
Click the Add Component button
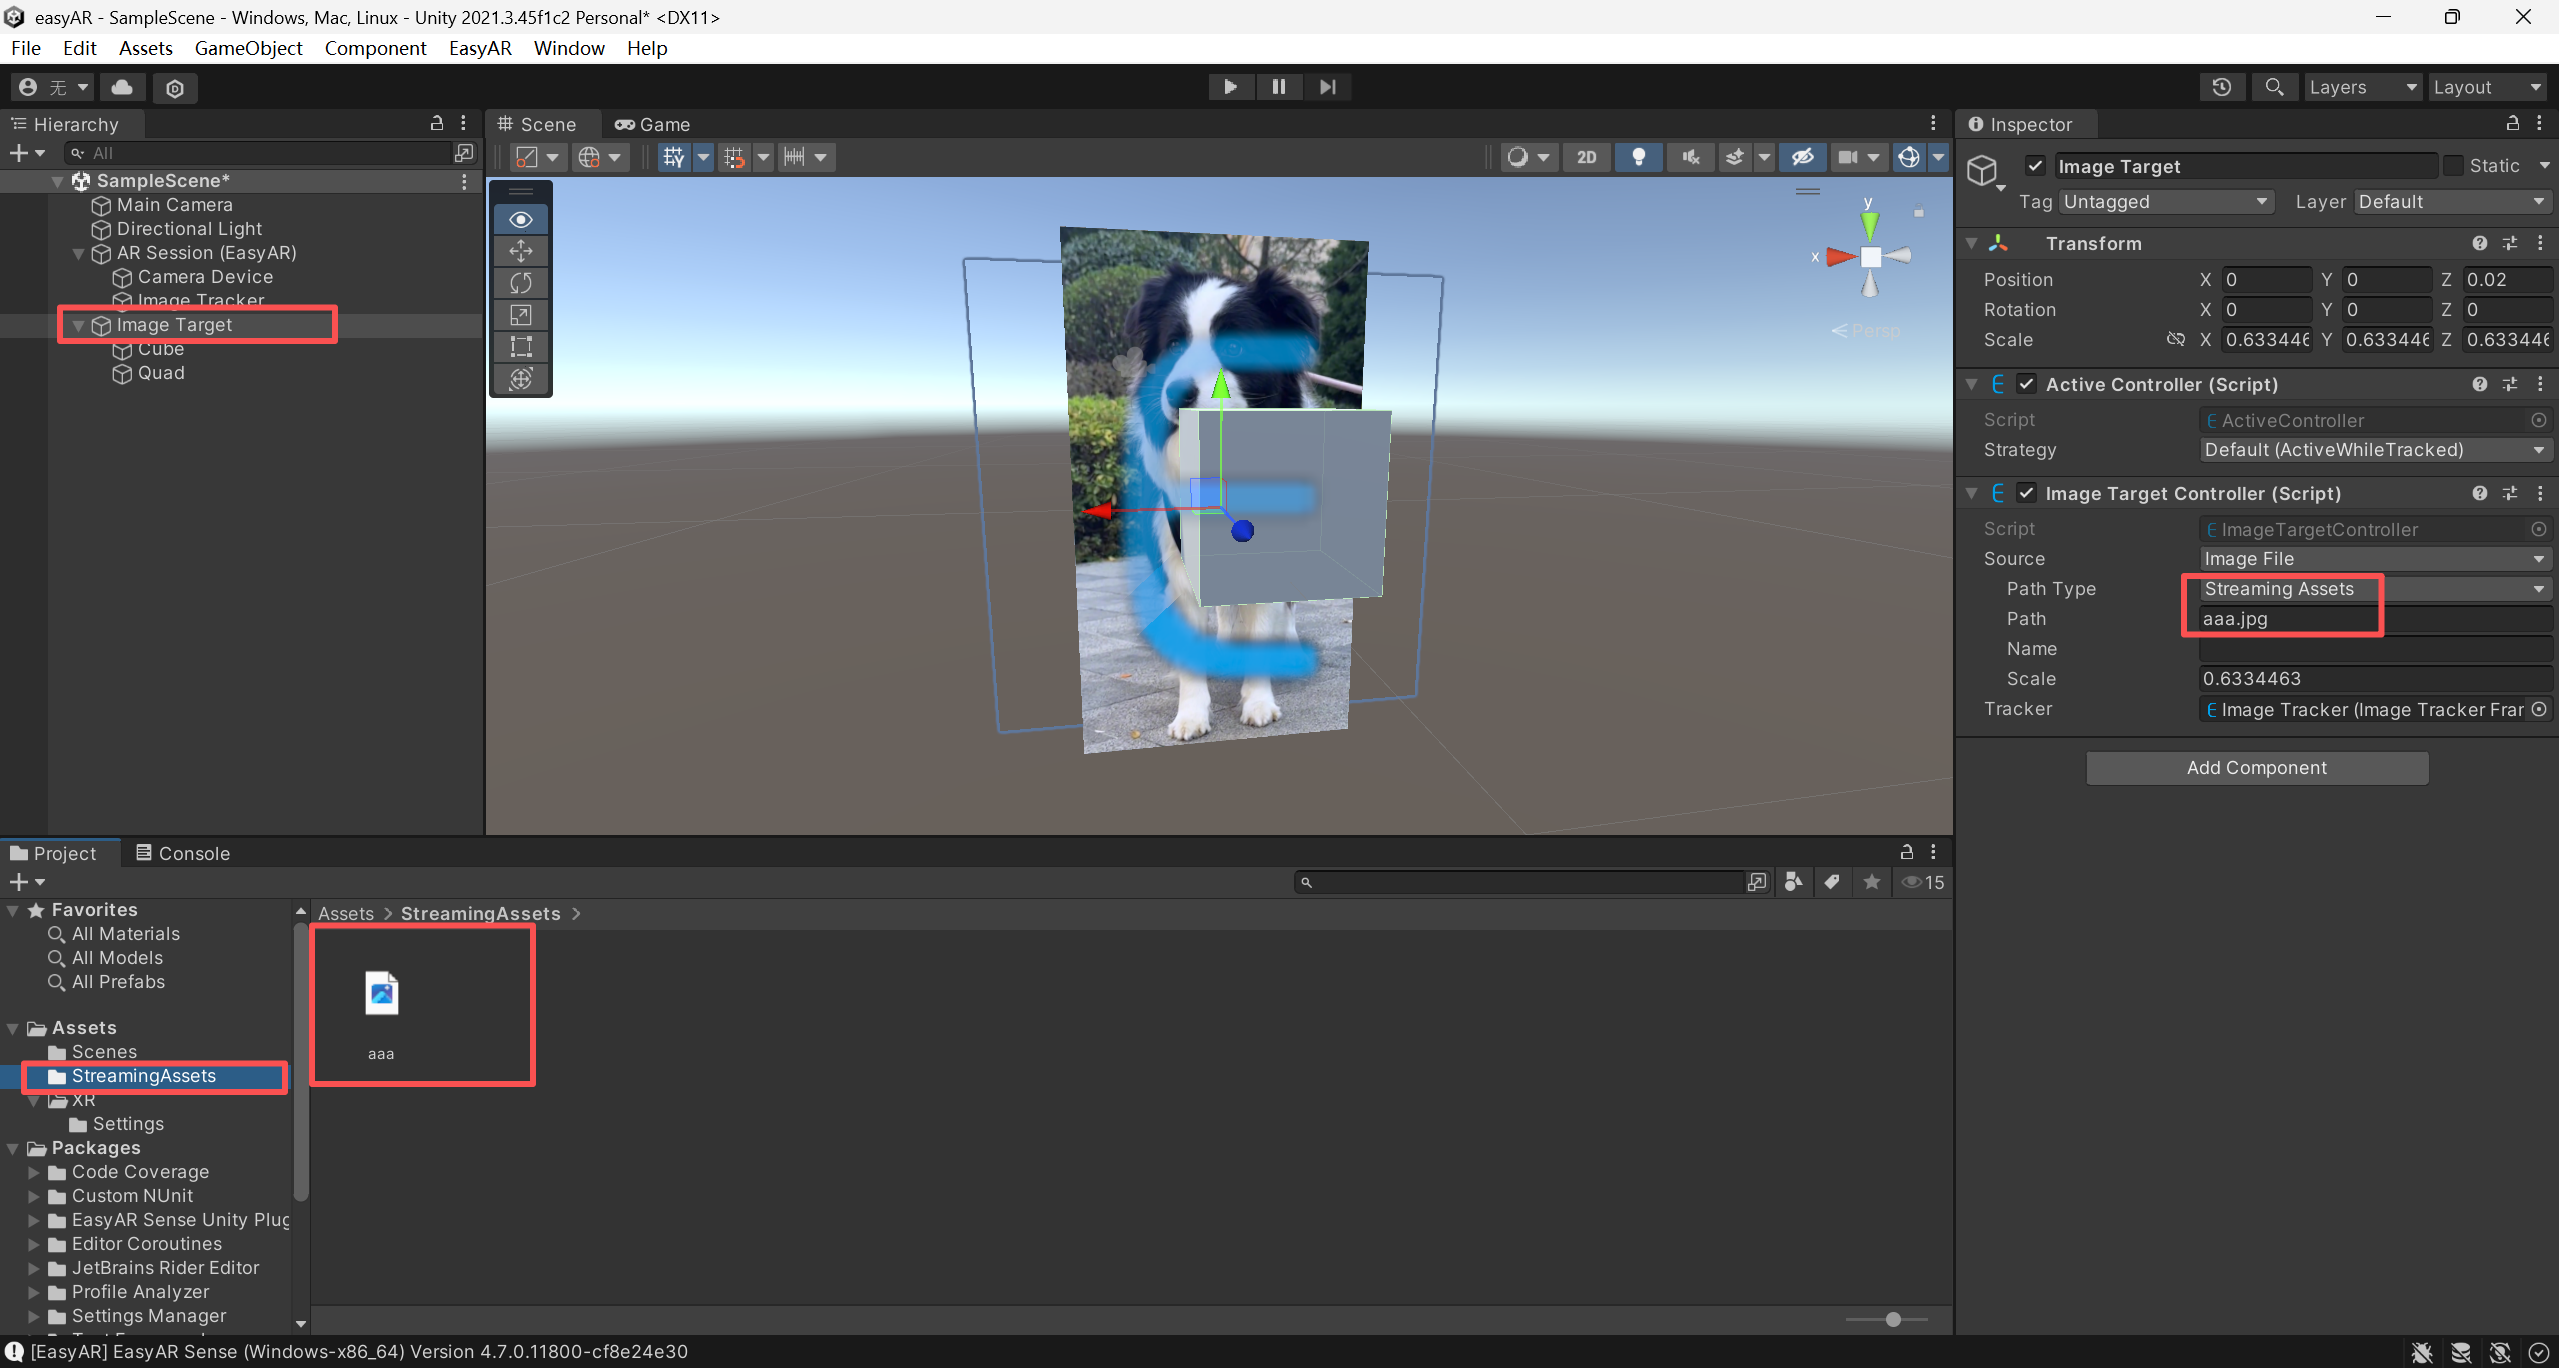pyautogui.click(x=2256, y=768)
